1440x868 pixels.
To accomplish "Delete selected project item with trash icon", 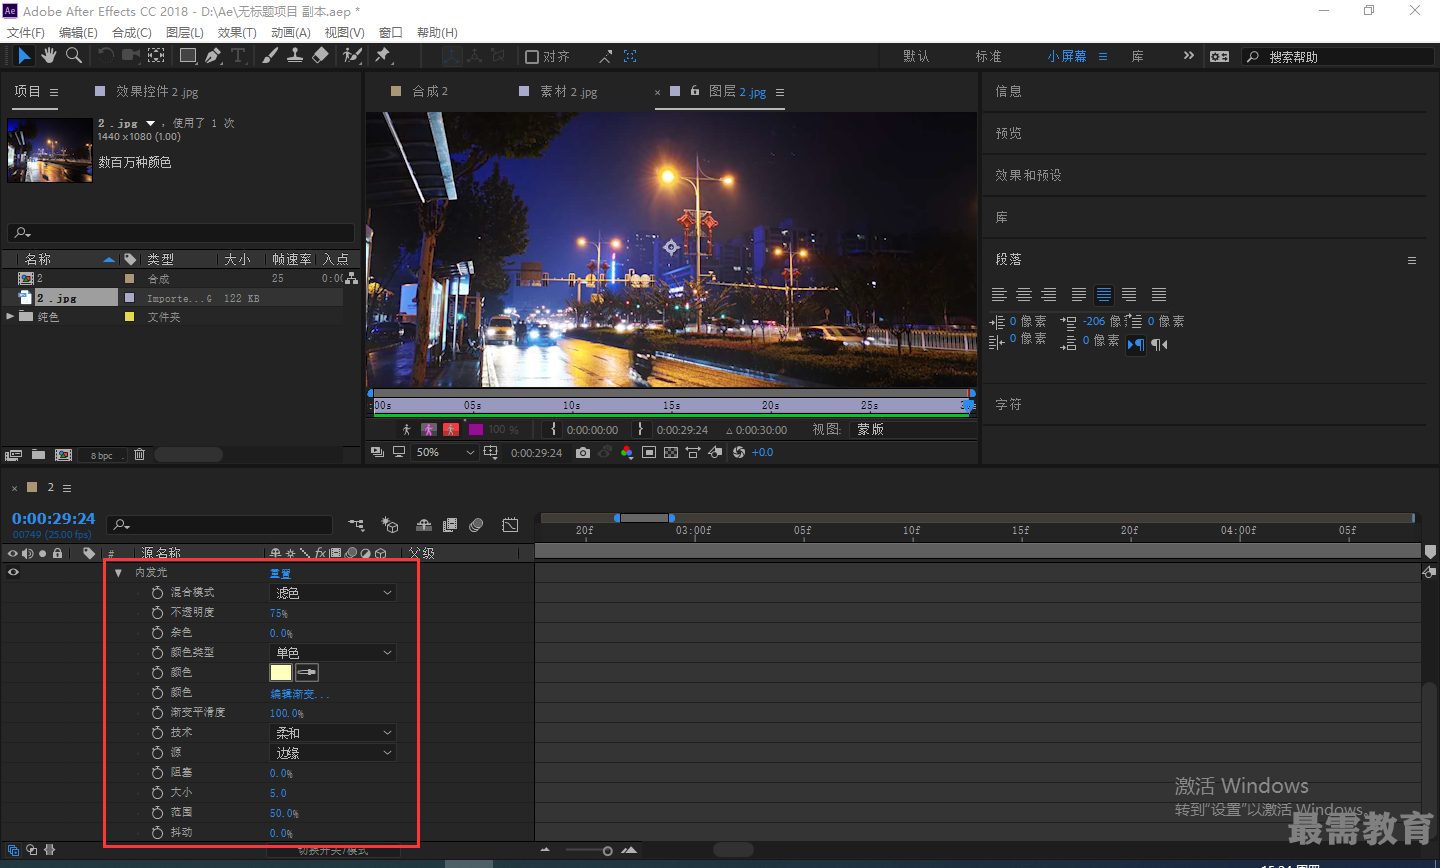I will [x=139, y=455].
